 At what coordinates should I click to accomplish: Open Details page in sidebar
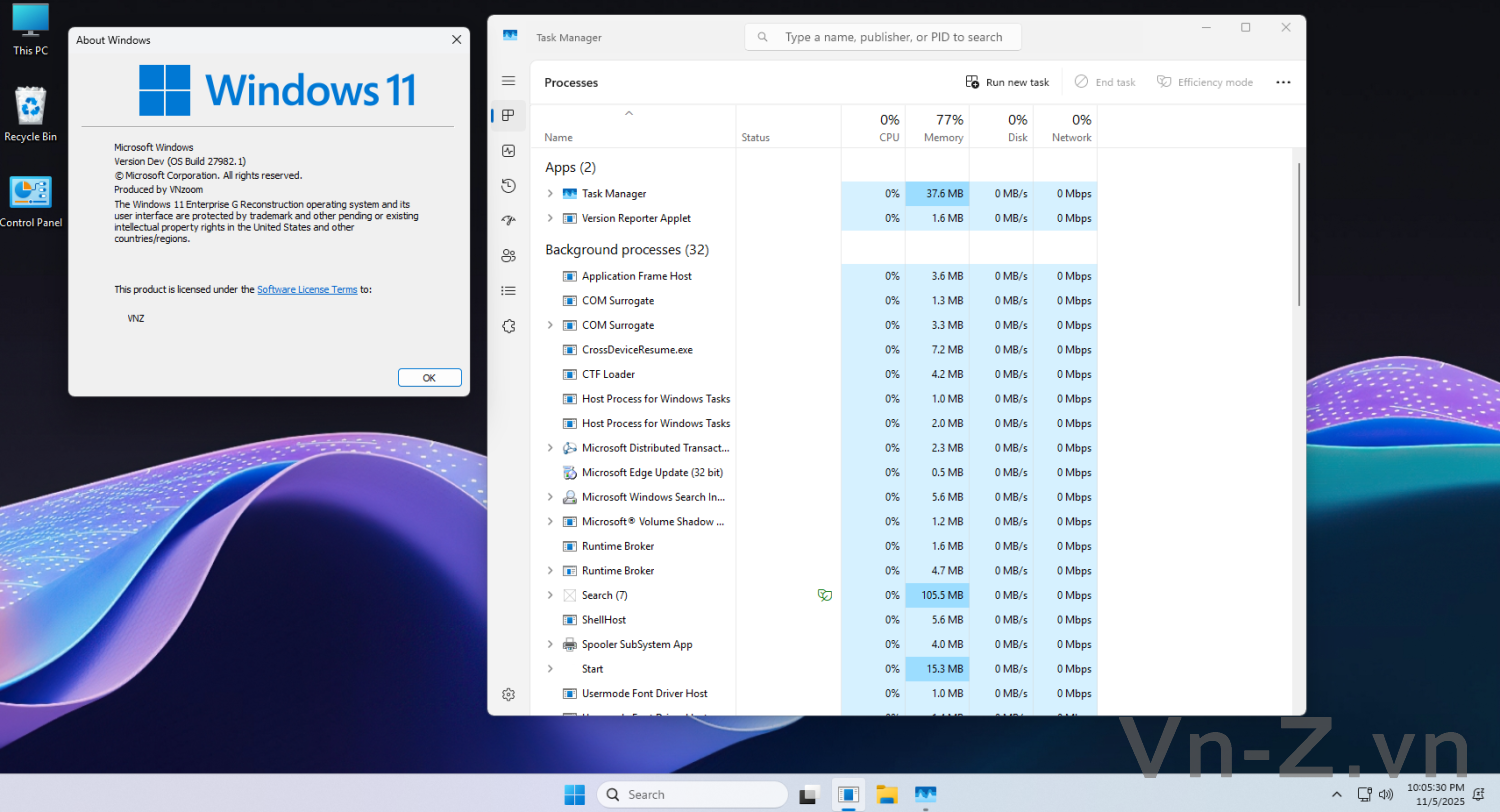(x=508, y=291)
